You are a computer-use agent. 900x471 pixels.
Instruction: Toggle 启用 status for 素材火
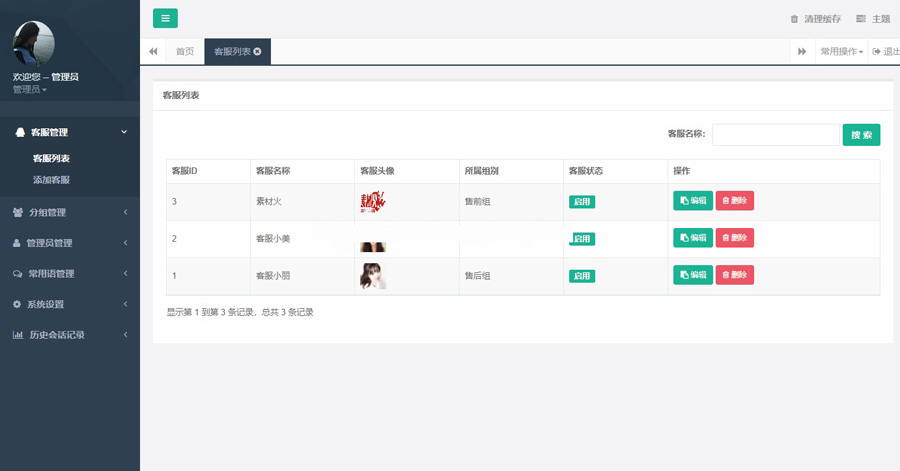coord(582,201)
